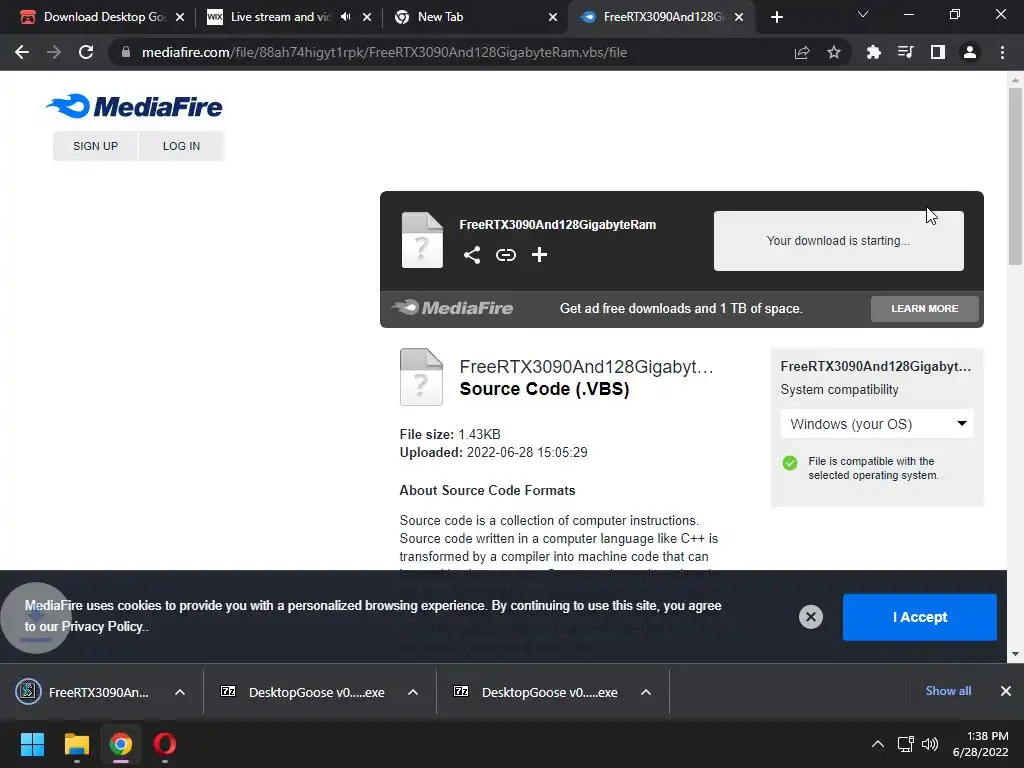Open Opera browser from taskbar

(x=165, y=744)
